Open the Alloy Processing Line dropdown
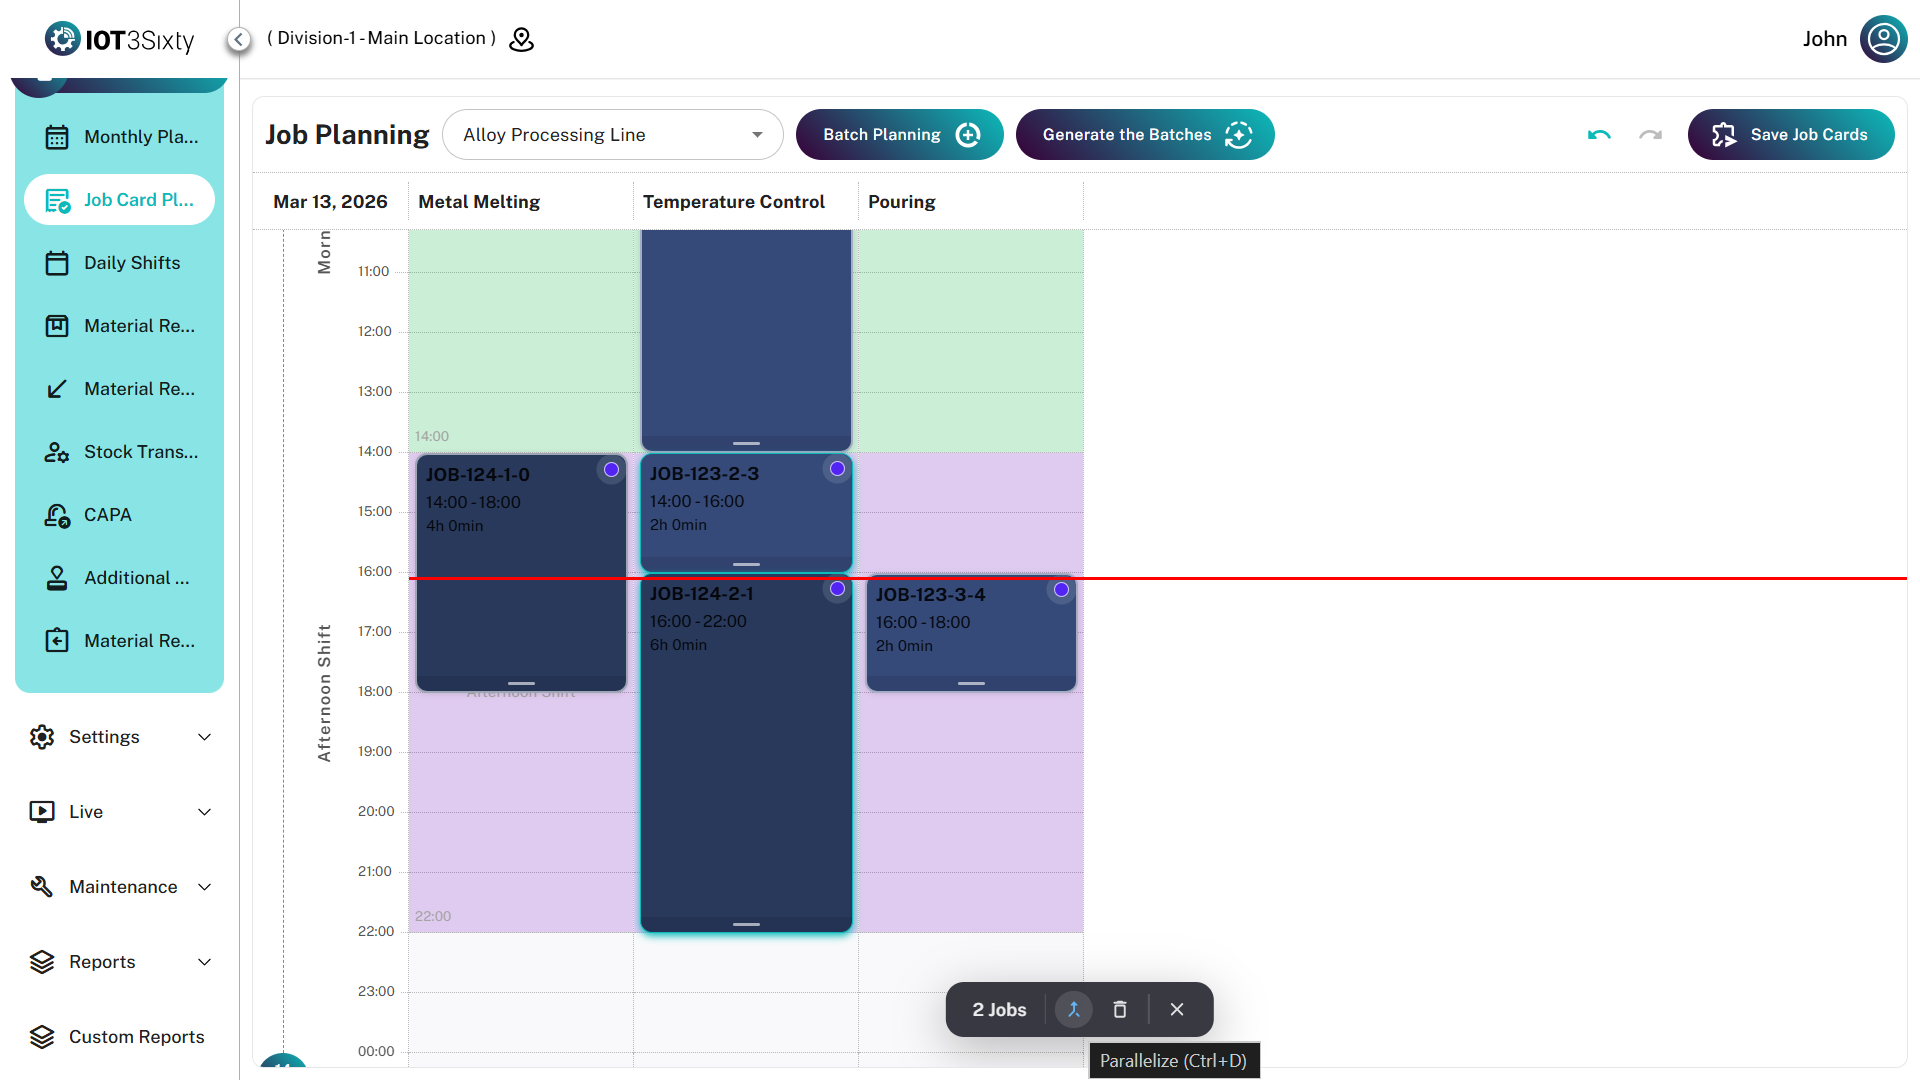Screen dimensions: 1920x1080 [612, 135]
